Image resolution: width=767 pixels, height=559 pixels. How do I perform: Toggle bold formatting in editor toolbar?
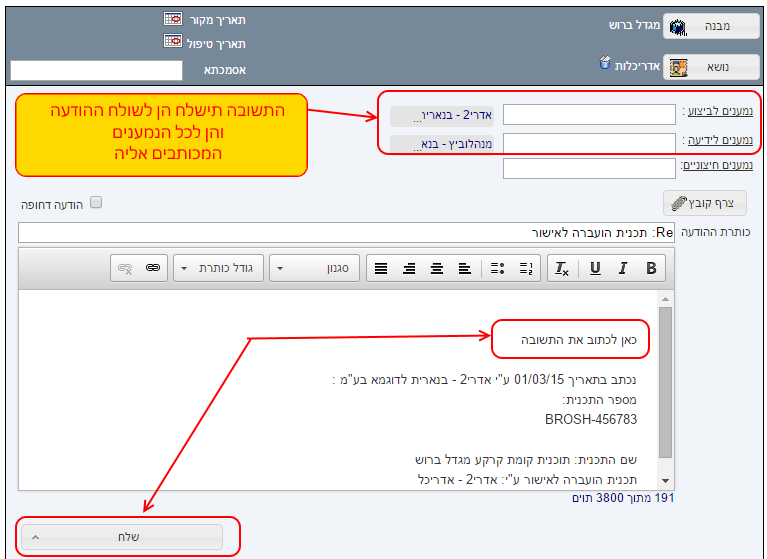click(651, 268)
